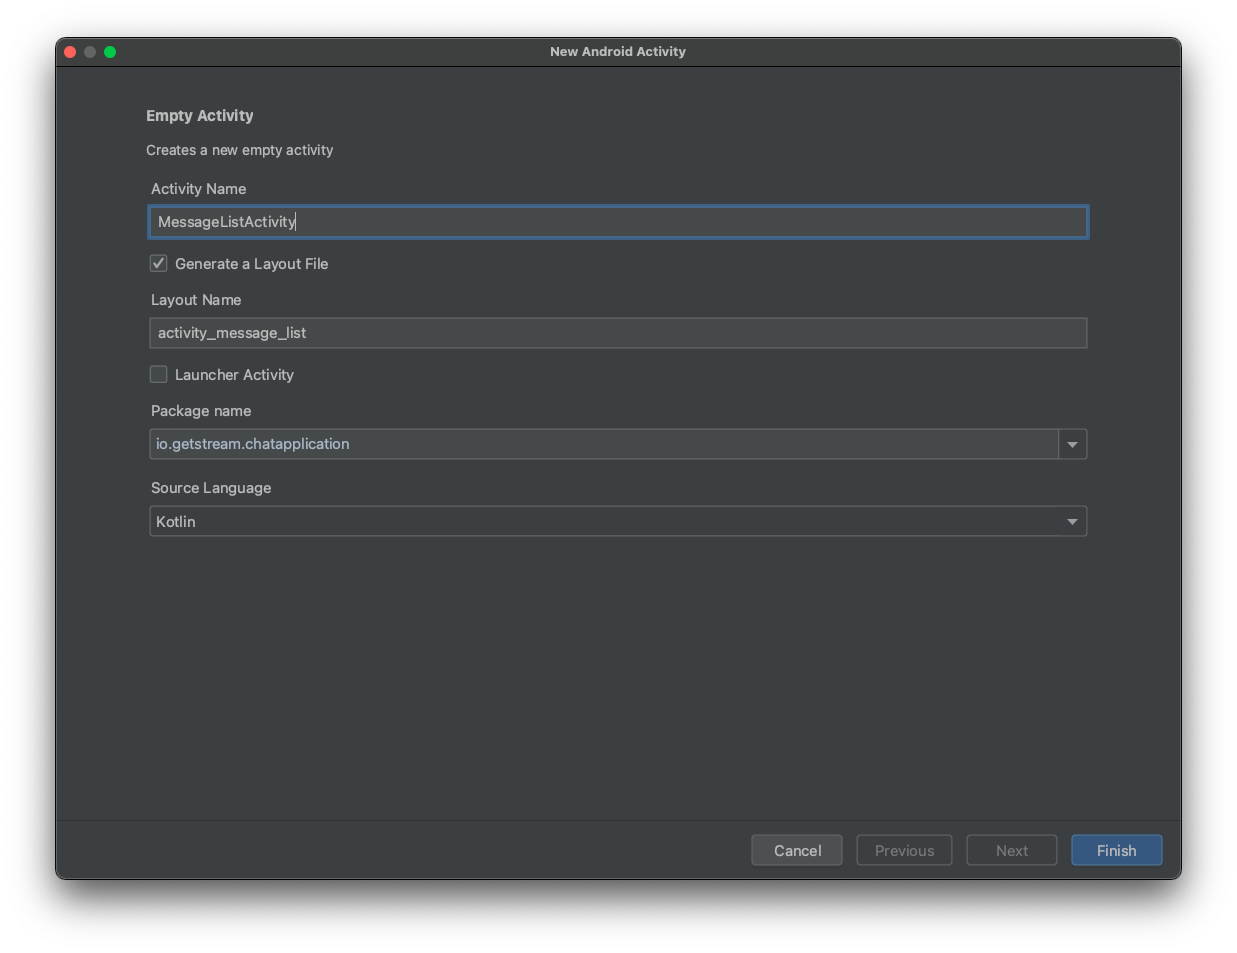Click the grey minimize window button

tap(90, 52)
